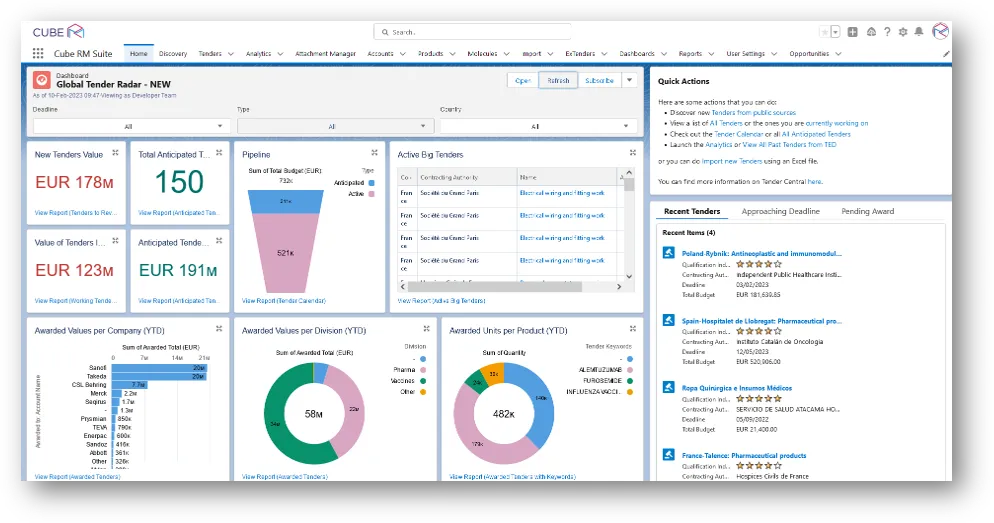The height and width of the screenshot is (523, 994).
Task: Expand the Value of Tenders widget
Action: click(x=115, y=241)
